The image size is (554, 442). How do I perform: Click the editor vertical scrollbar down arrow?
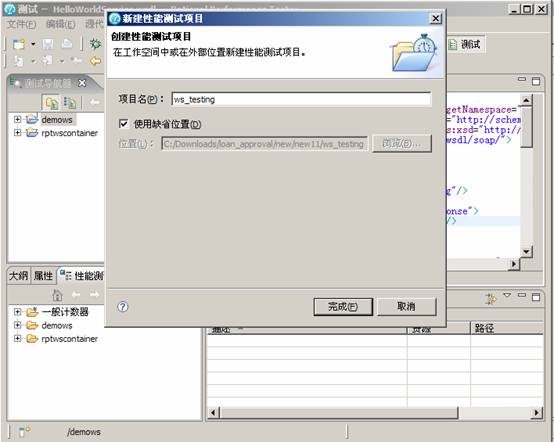pyautogui.click(x=526, y=251)
